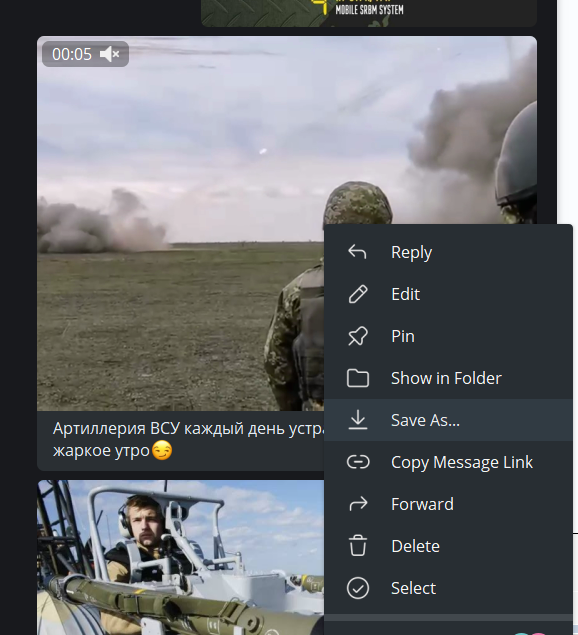578x635 pixels.
Task: Click the Pin pushpin icon
Action: click(x=358, y=336)
